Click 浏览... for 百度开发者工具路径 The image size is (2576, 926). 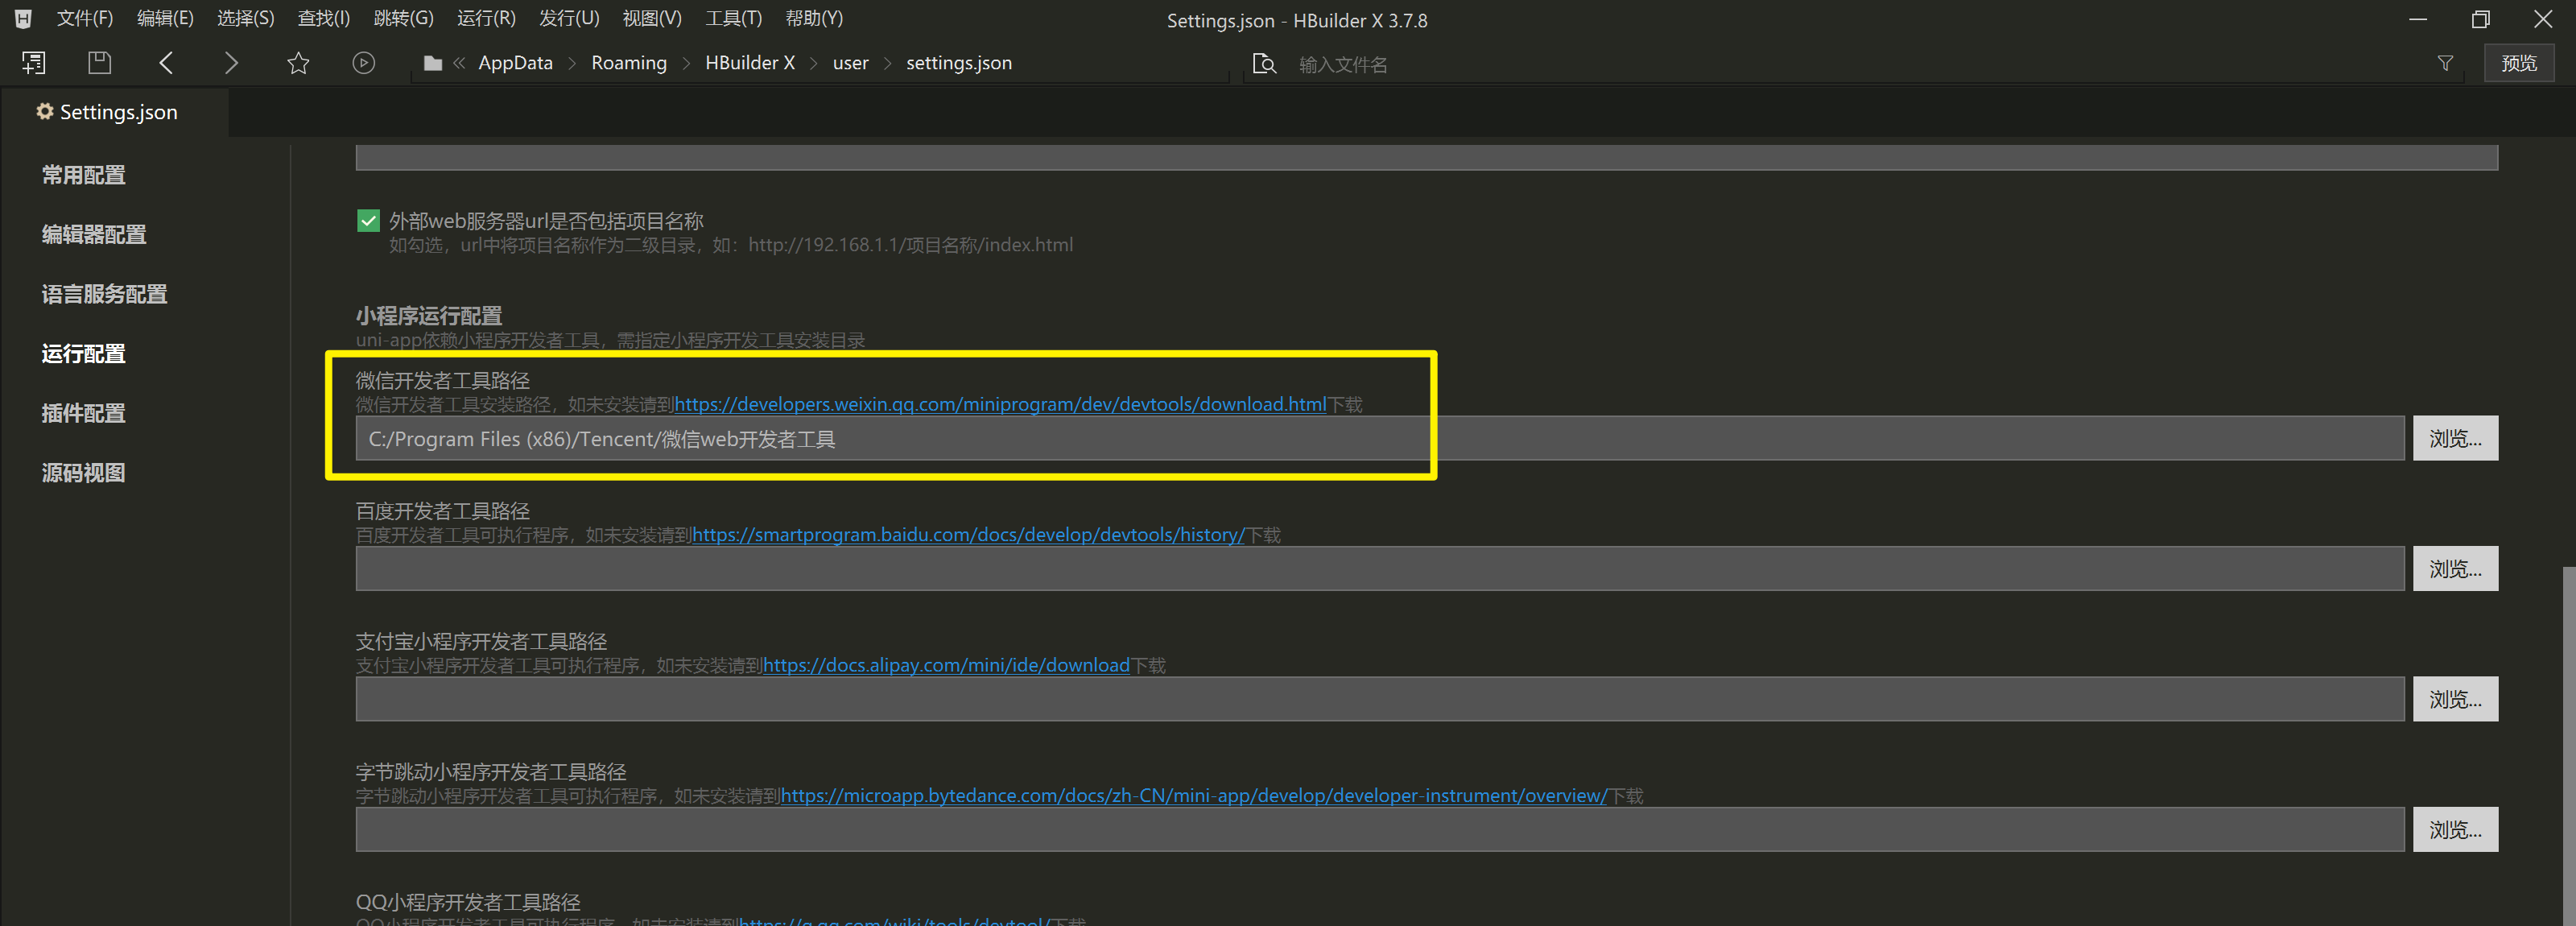2455,569
